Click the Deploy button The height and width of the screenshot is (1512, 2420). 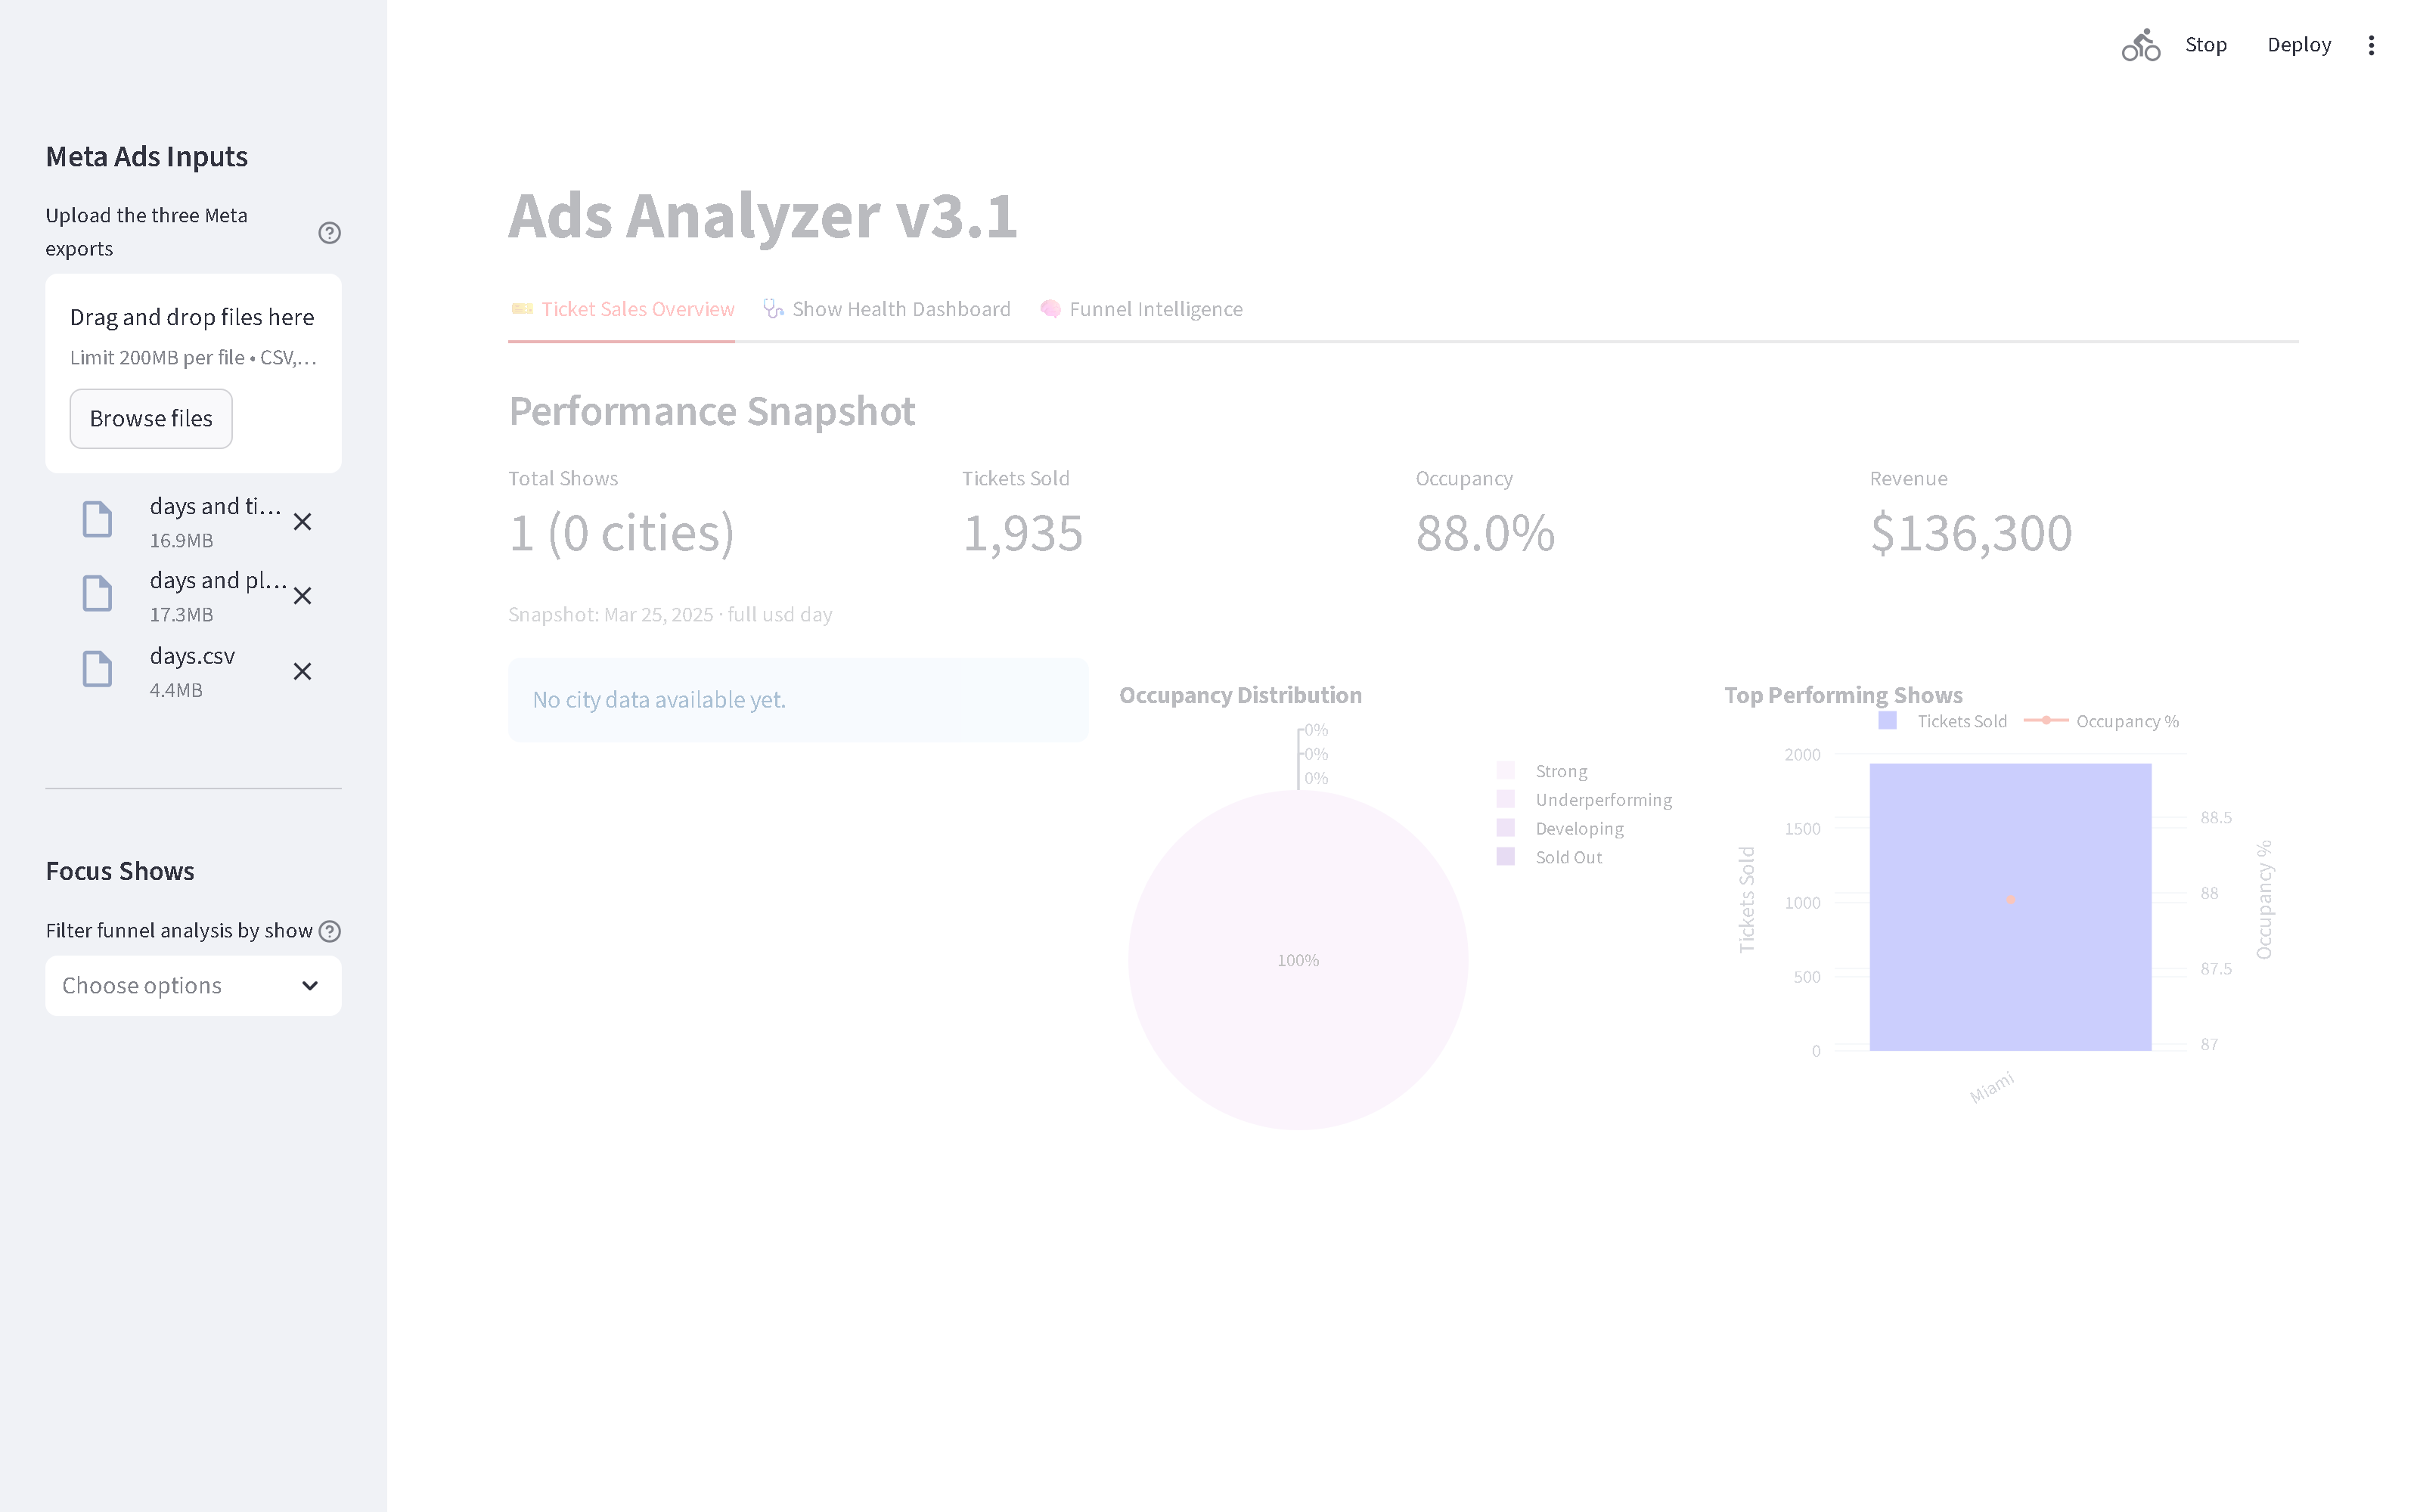point(2299,44)
